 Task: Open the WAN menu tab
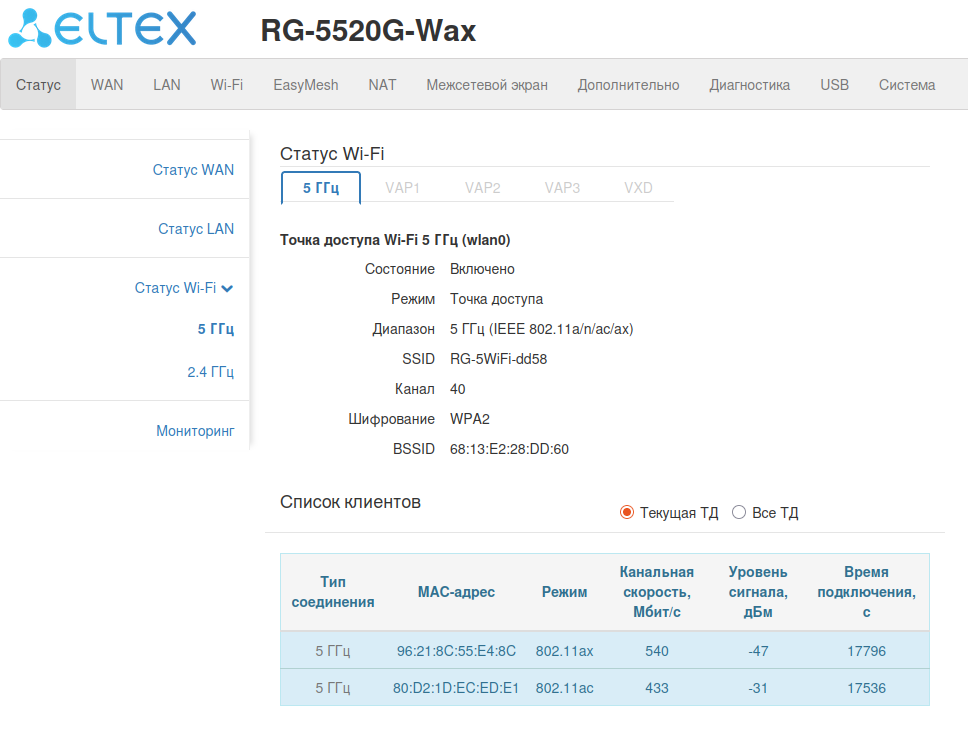[x=107, y=85]
